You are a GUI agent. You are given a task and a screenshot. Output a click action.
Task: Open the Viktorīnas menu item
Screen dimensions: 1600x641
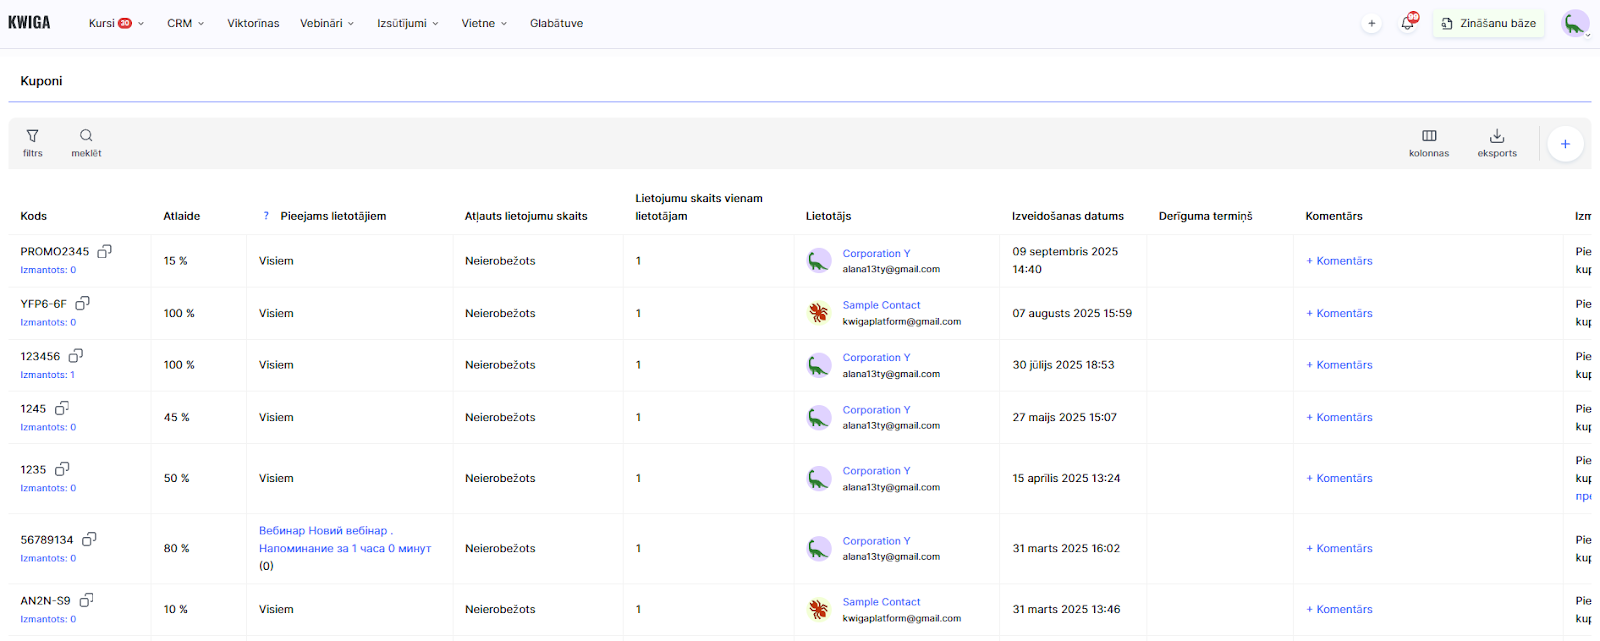[253, 23]
